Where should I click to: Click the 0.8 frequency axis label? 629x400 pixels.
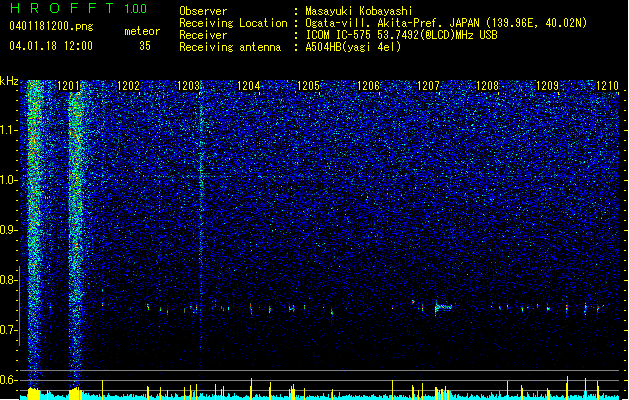click(9, 280)
